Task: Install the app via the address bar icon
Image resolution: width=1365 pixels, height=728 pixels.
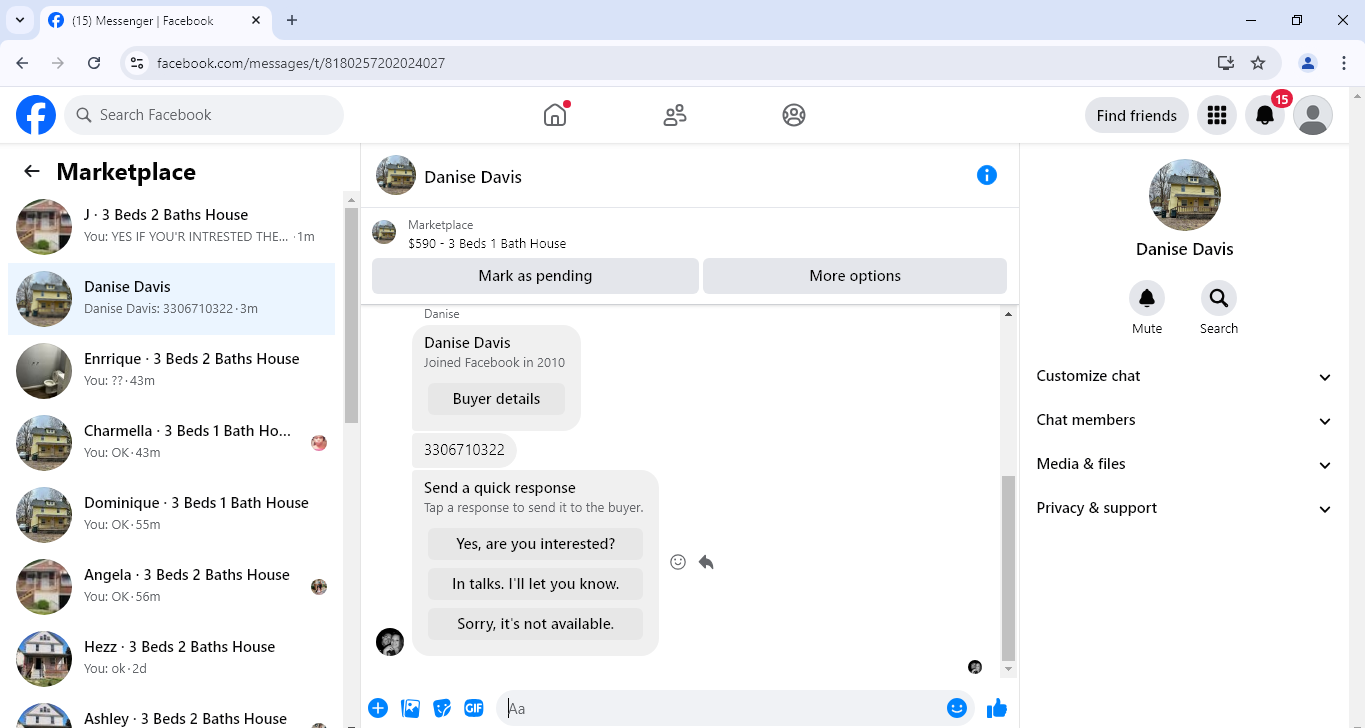Action: pos(1226,63)
